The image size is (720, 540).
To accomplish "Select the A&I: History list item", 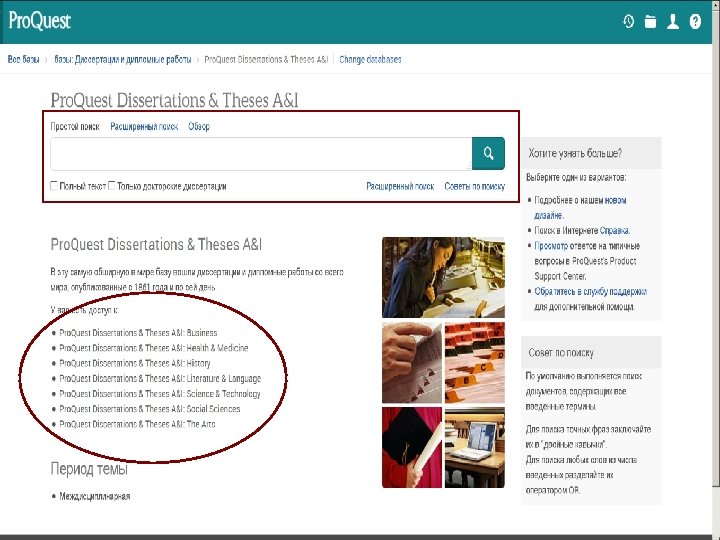I will (x=135, y=363).
